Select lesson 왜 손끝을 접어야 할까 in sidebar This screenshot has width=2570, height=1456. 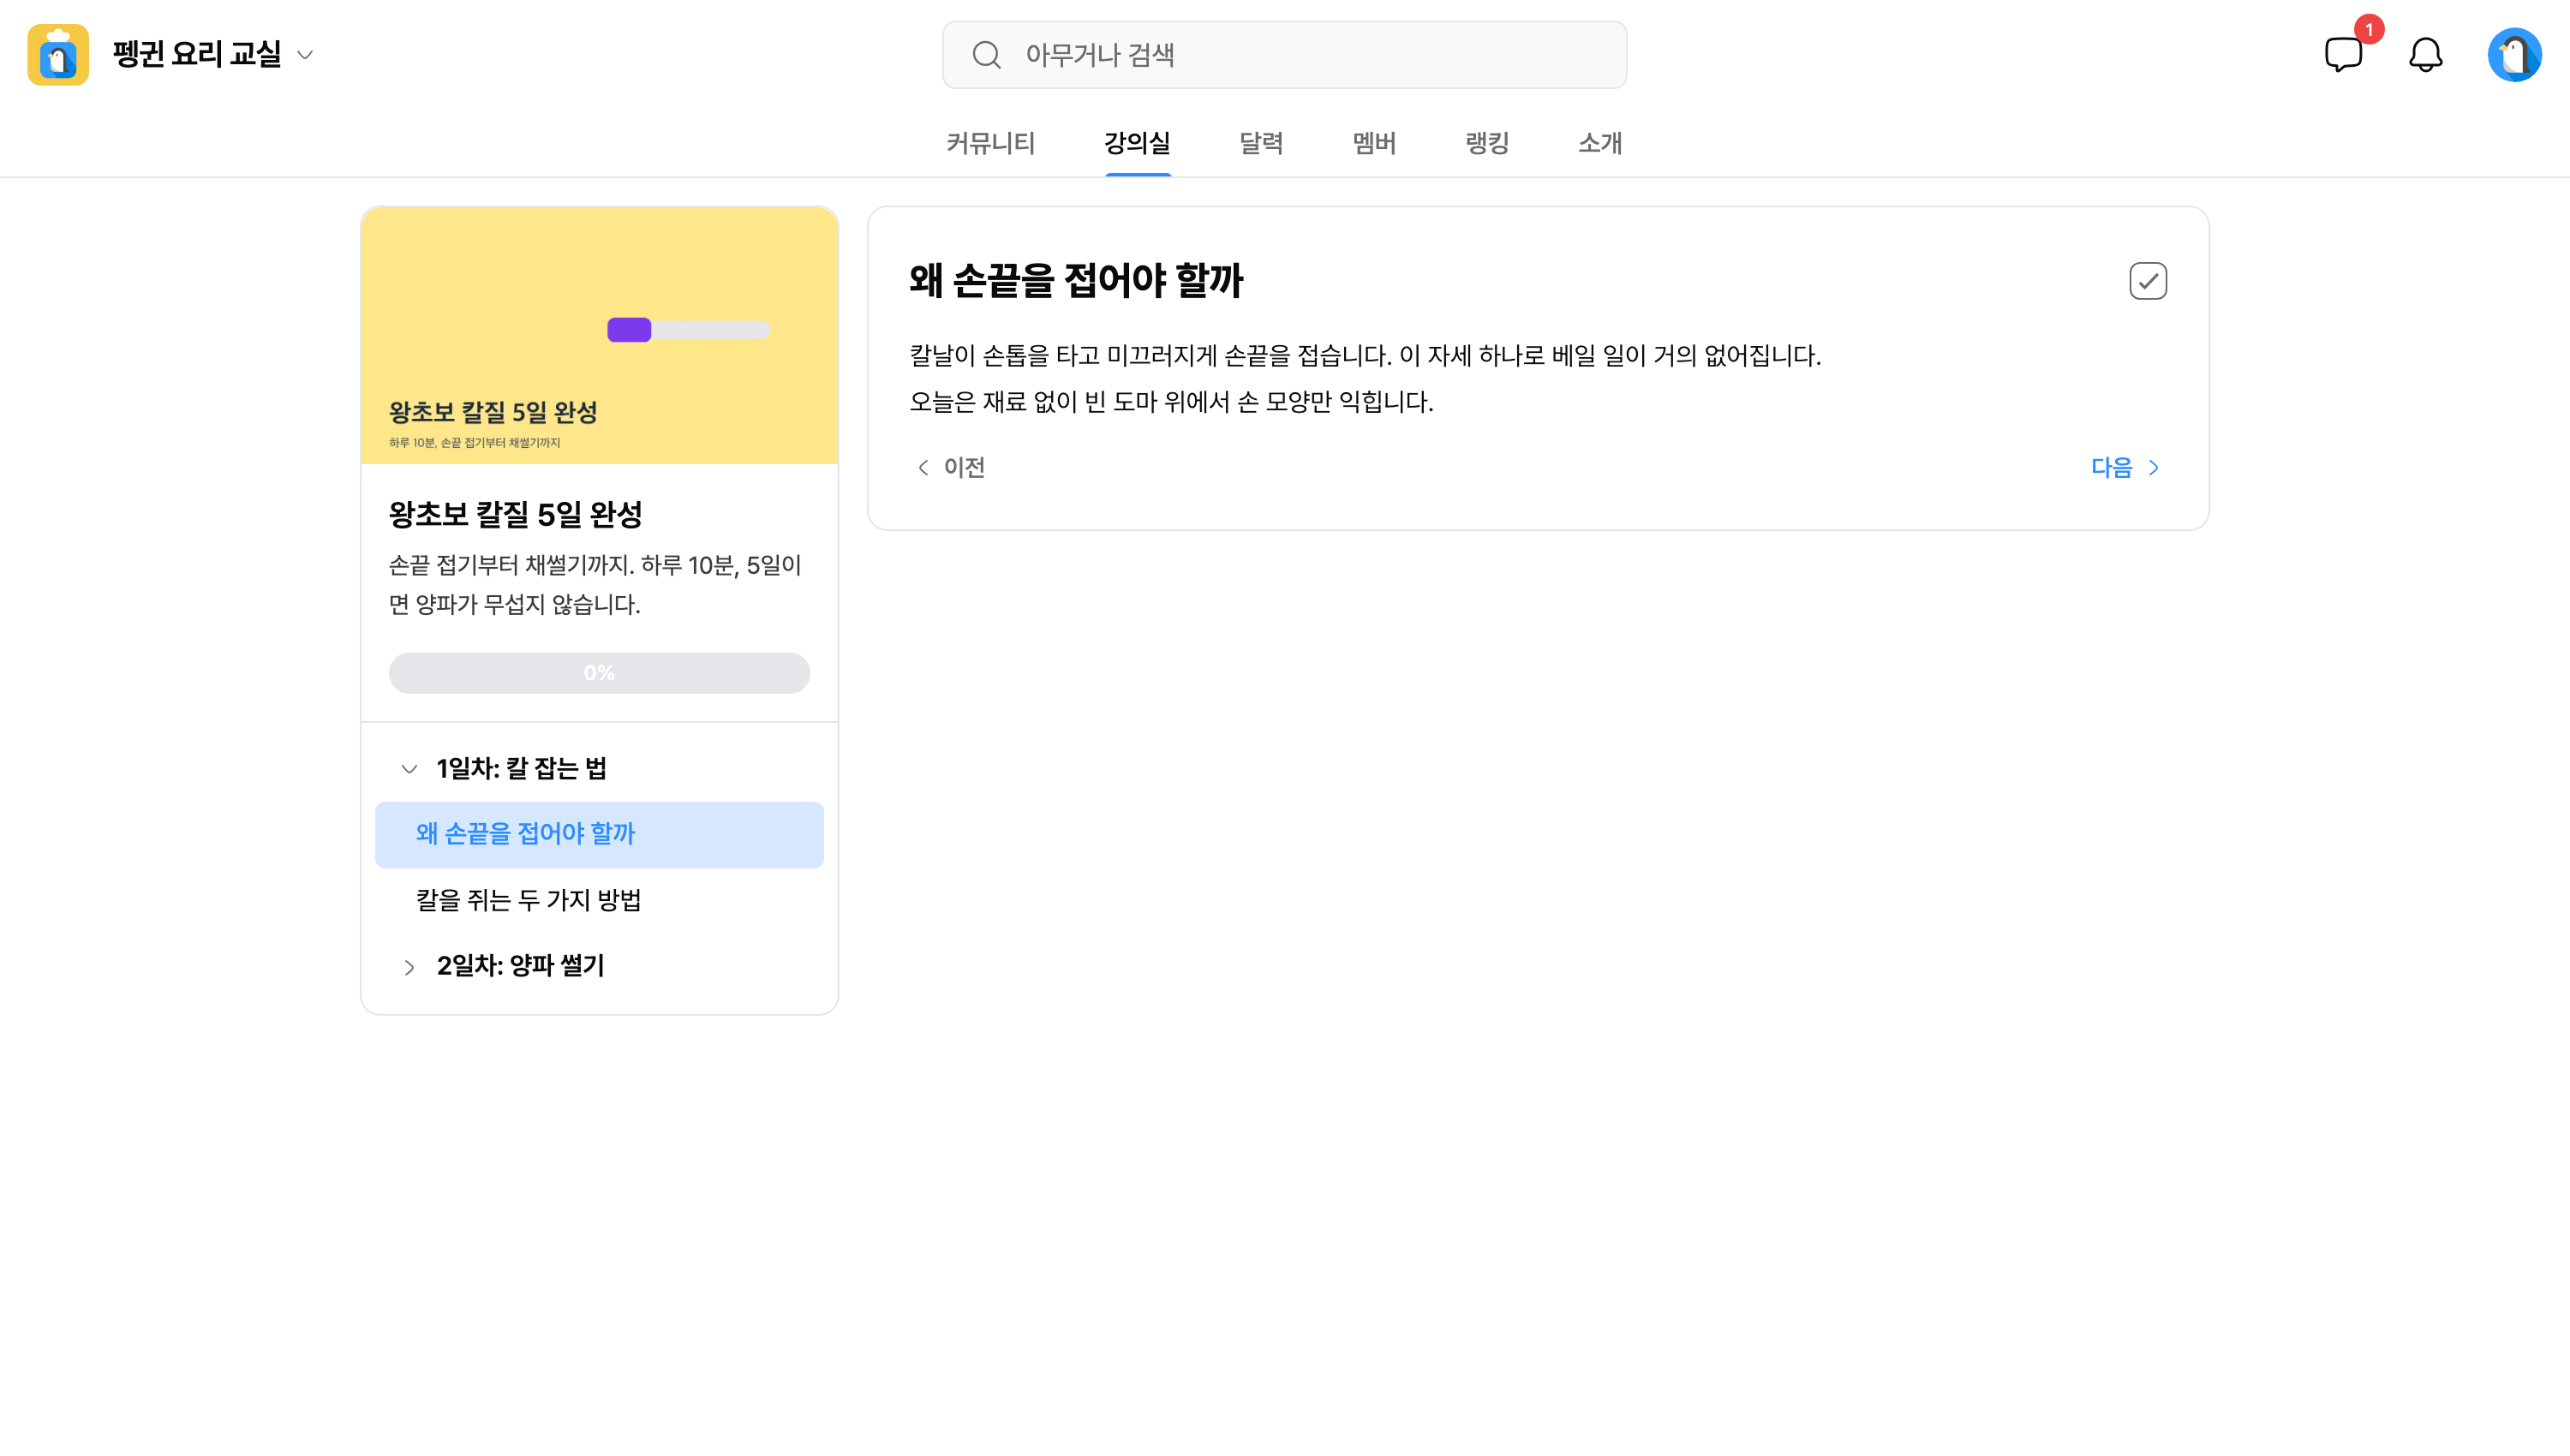[599, 834]
